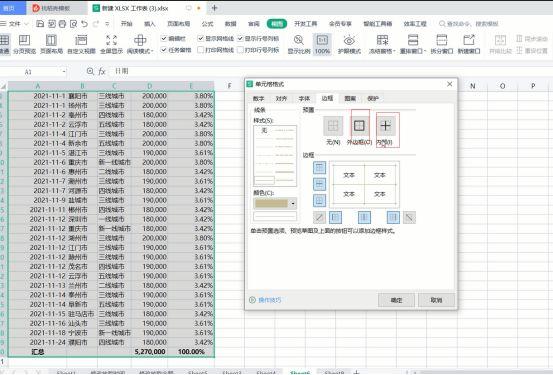Set zoom to 100% button
This screenshot has height=375, width=553.
click(322, 44)
